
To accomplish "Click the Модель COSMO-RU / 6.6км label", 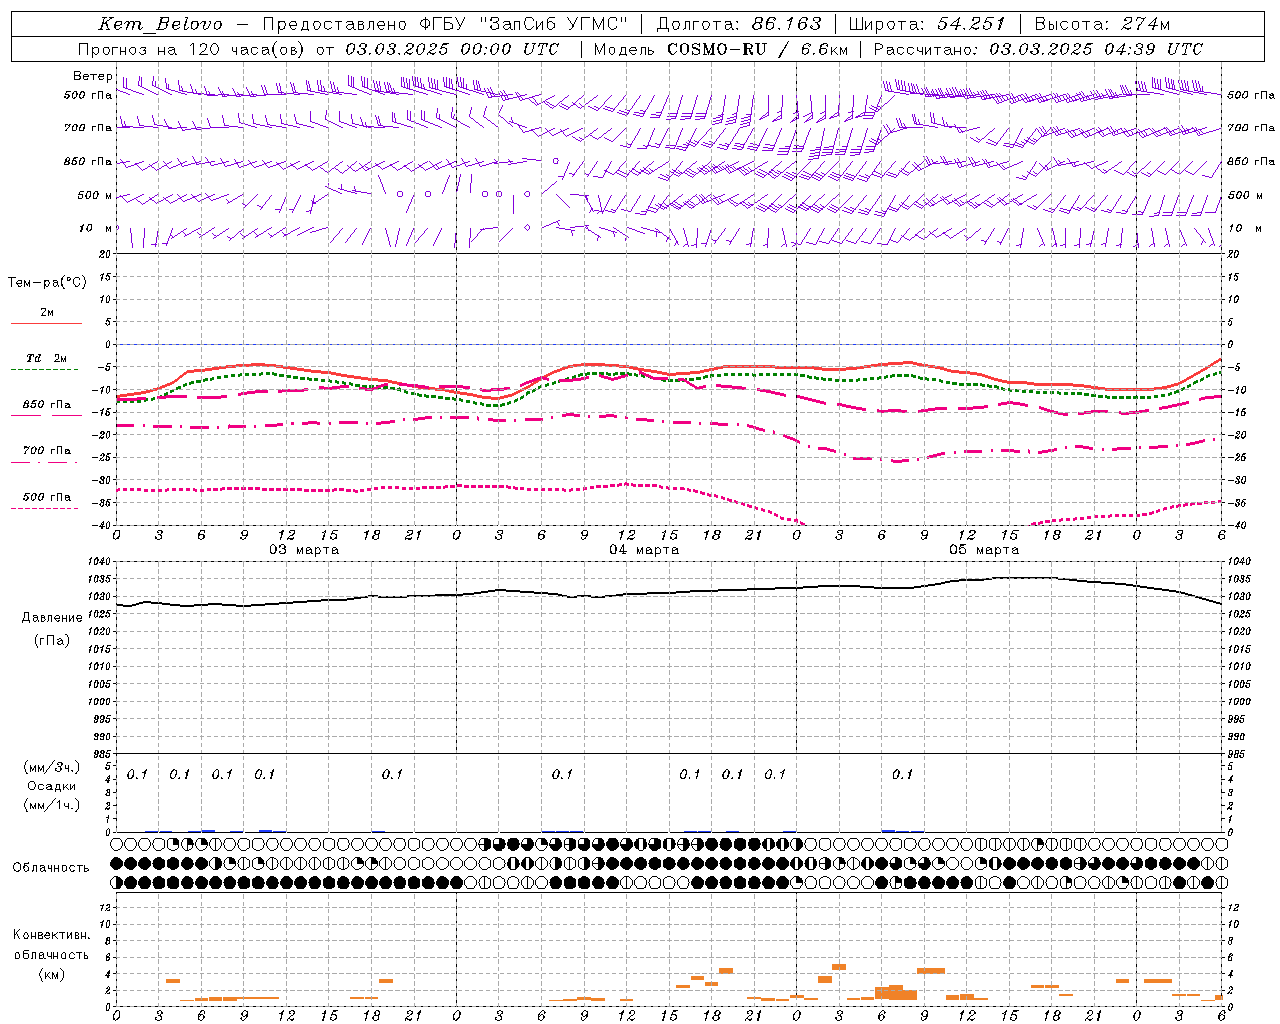I will tap(721, 49).
